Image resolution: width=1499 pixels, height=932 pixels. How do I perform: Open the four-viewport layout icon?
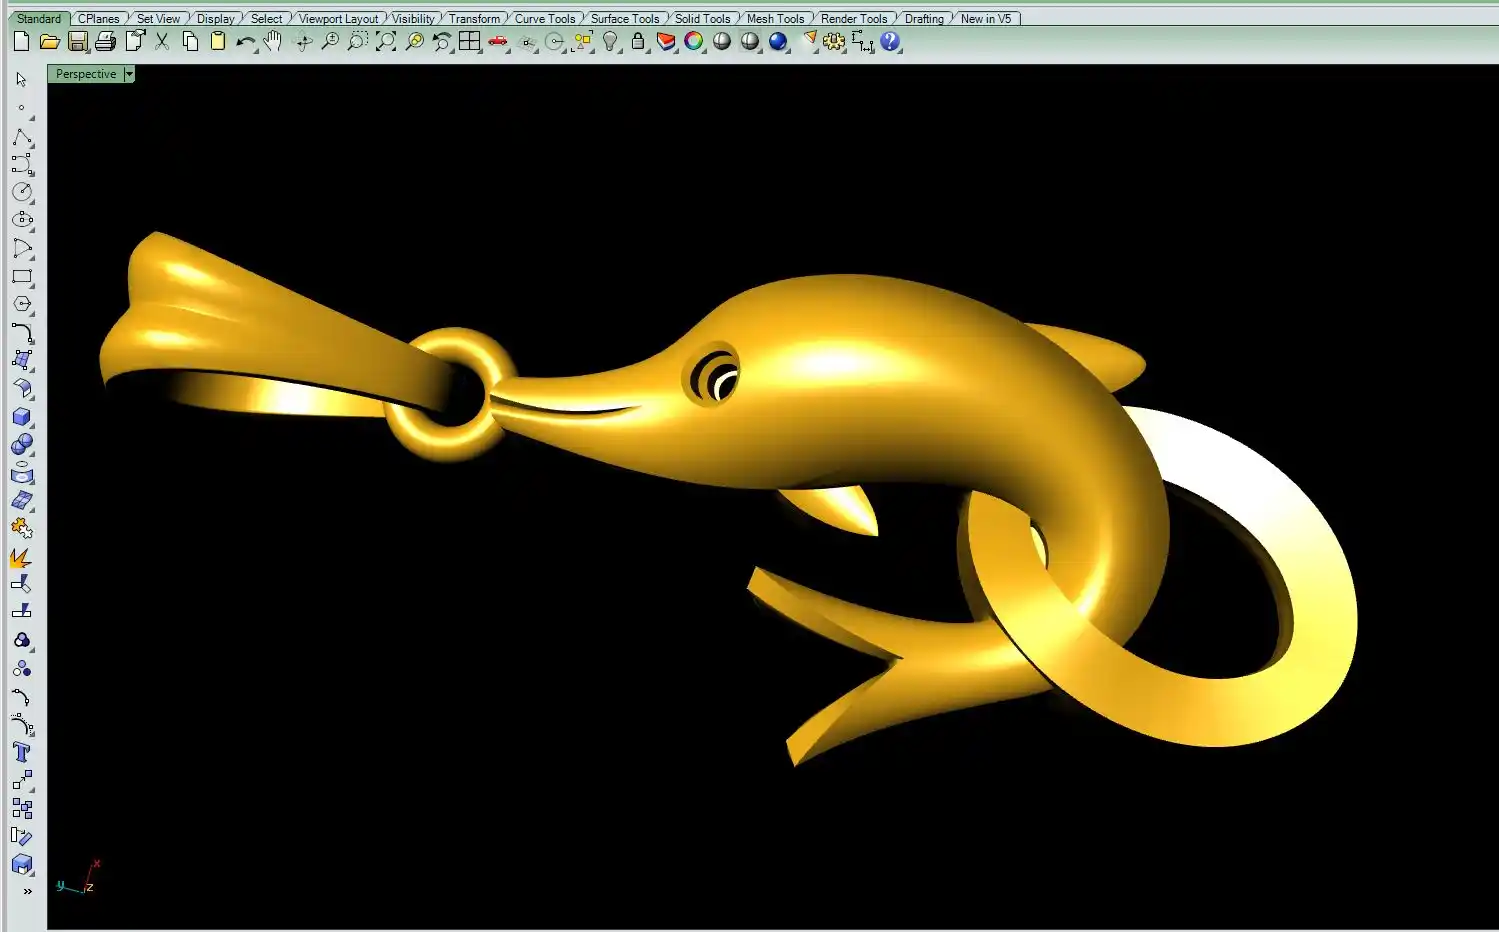click(469, 42)
